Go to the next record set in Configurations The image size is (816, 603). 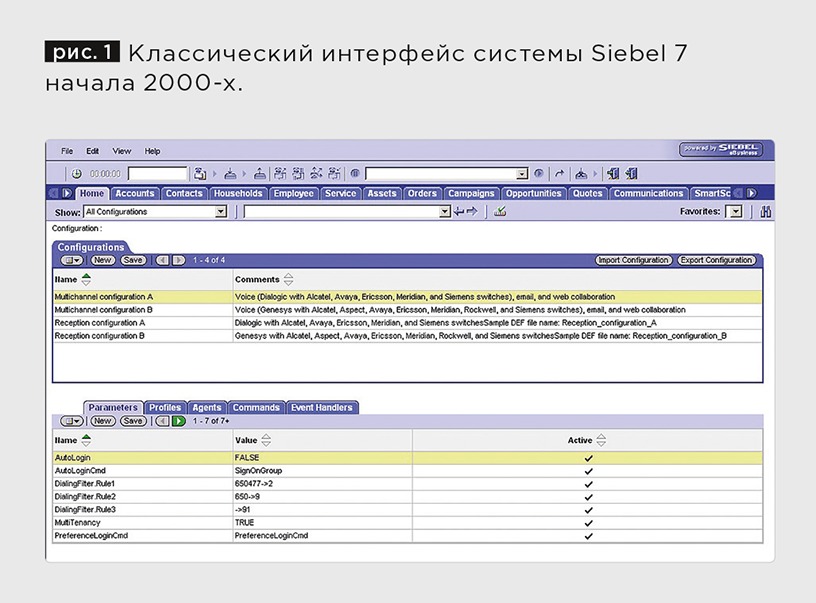click(x=178, y=260)
